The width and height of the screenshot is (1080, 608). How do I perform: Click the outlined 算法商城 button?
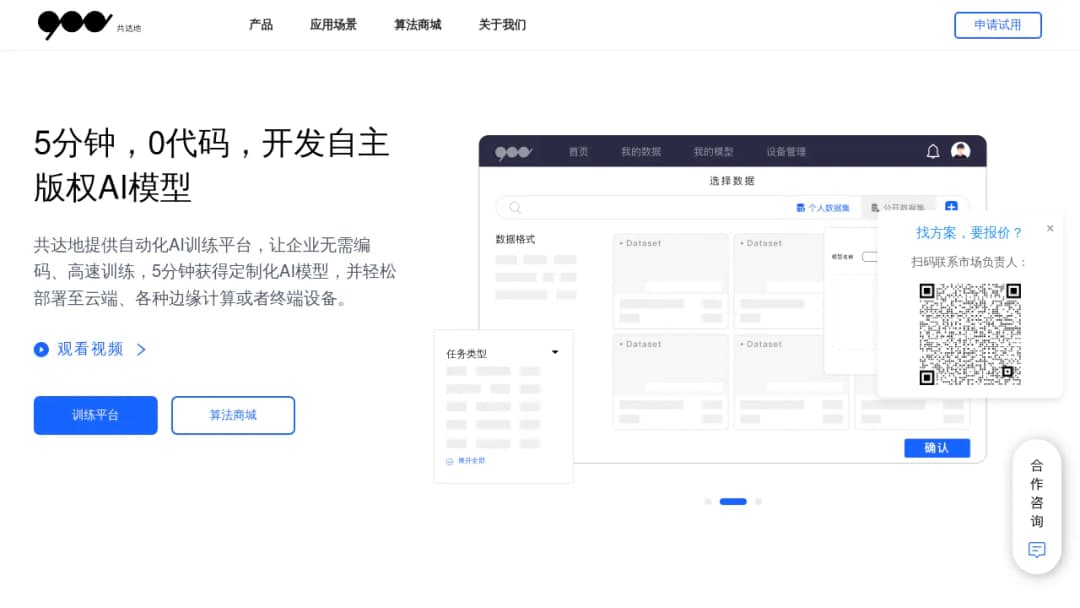tap(233, 415)
